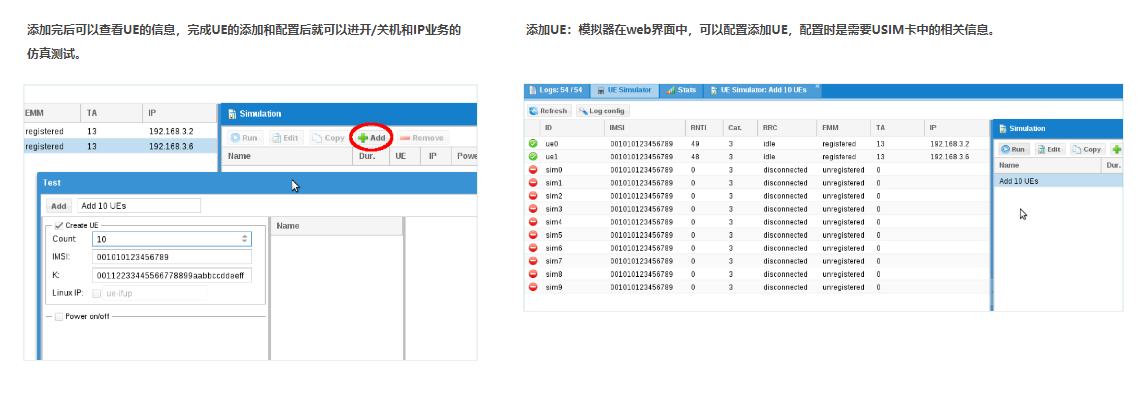Screen dimensions: 1141x396
Task: Close the 'UE Simulator: Add 10 UEs' tab
Action: [x=817, y=87]
